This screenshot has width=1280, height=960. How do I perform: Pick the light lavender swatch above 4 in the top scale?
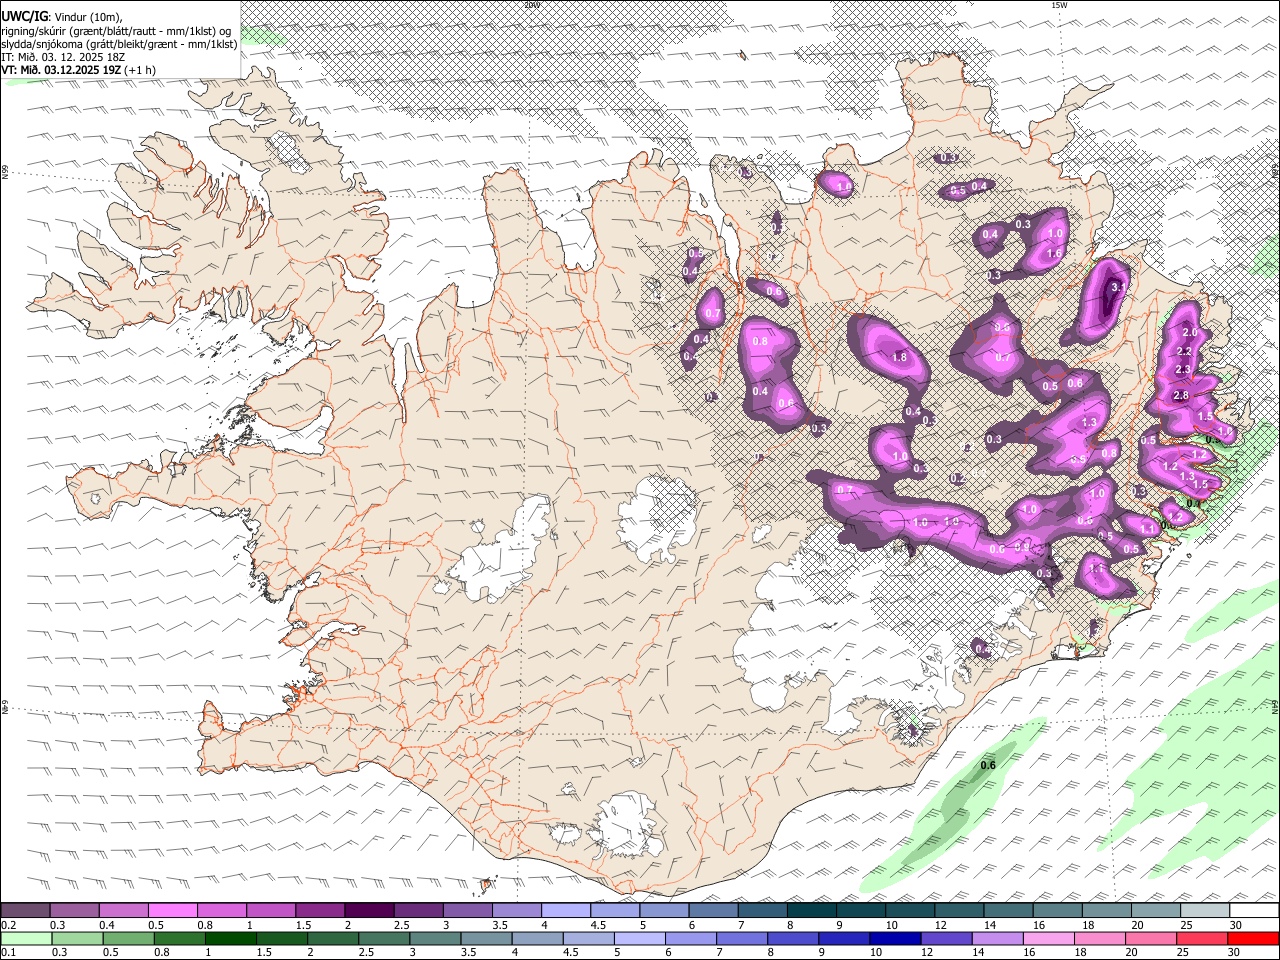click(x=565, y=911)
